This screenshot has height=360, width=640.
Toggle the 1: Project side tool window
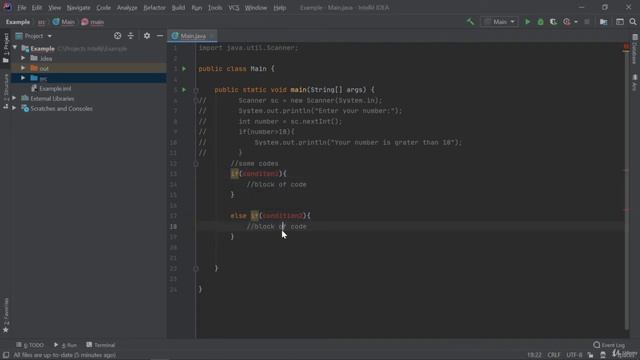(x=6, y=48)
